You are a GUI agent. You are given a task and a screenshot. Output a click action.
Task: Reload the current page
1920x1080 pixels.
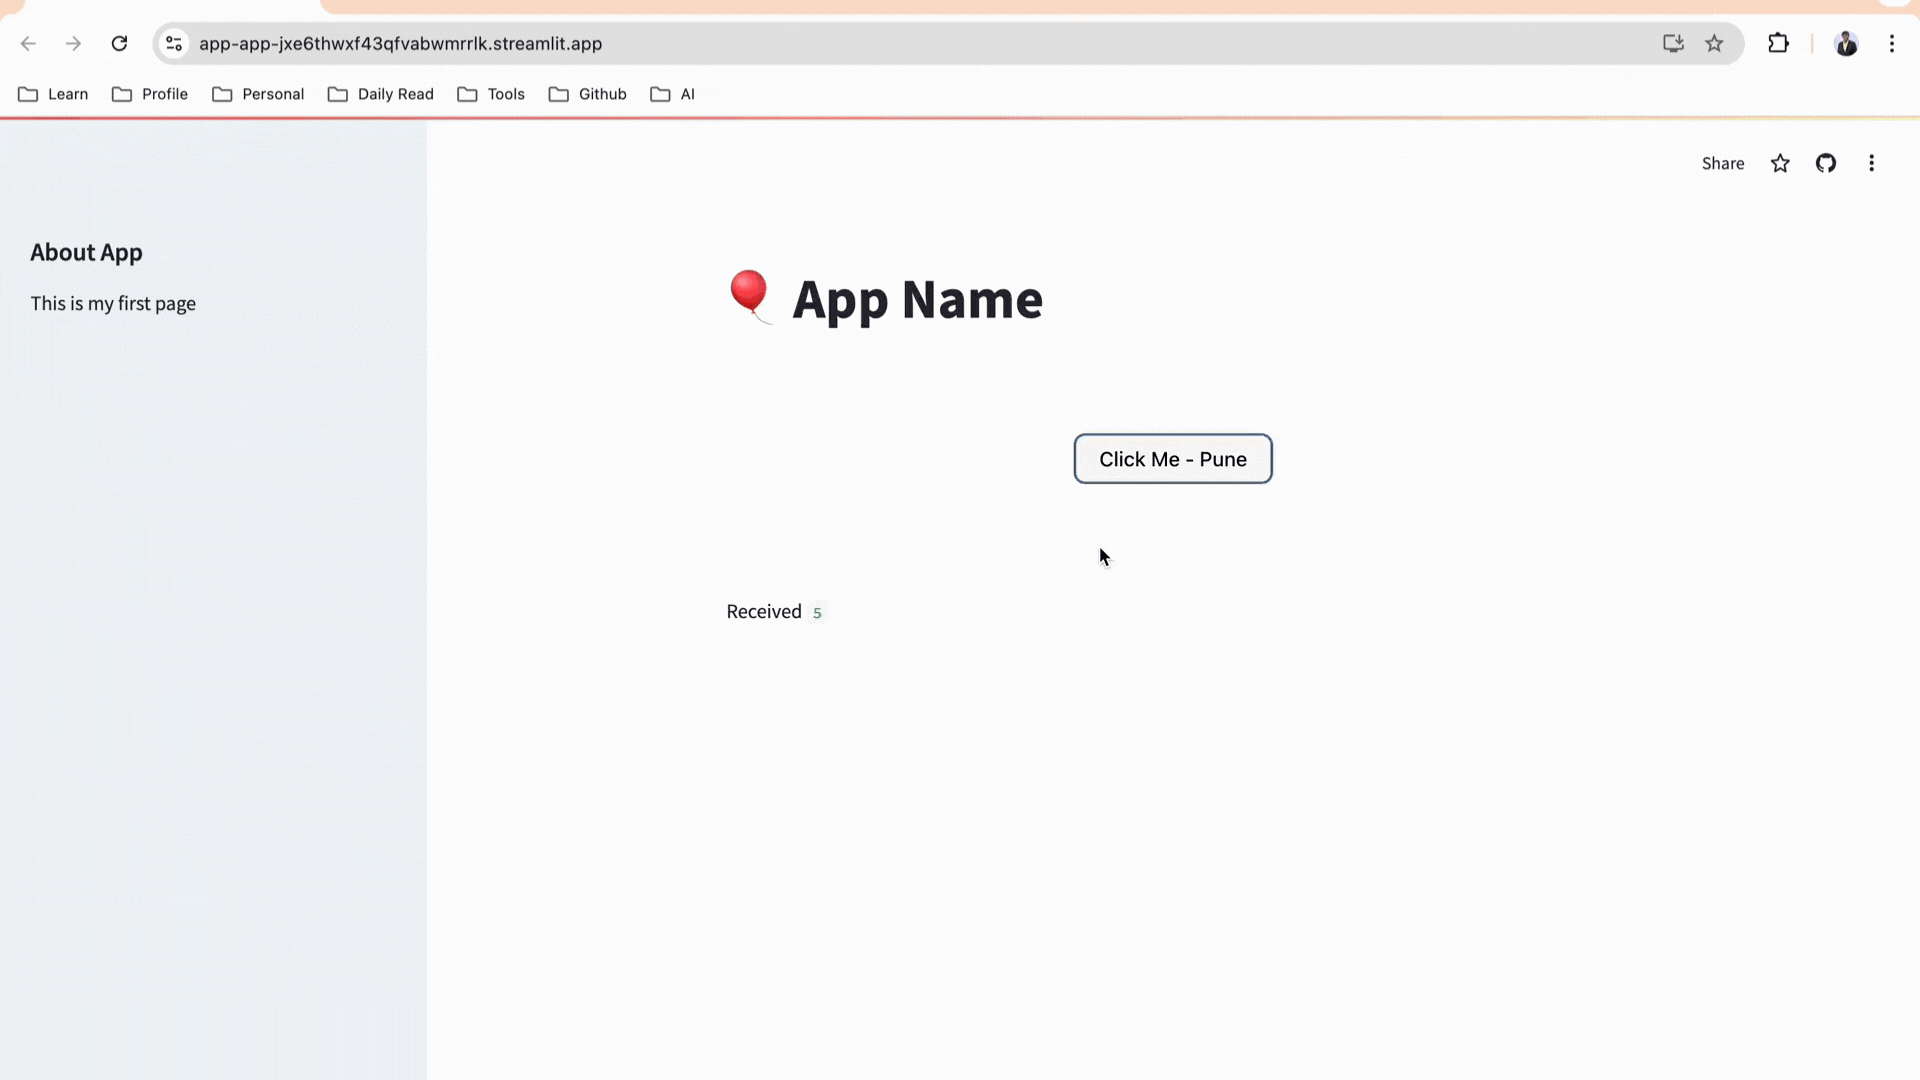point(119,43)
